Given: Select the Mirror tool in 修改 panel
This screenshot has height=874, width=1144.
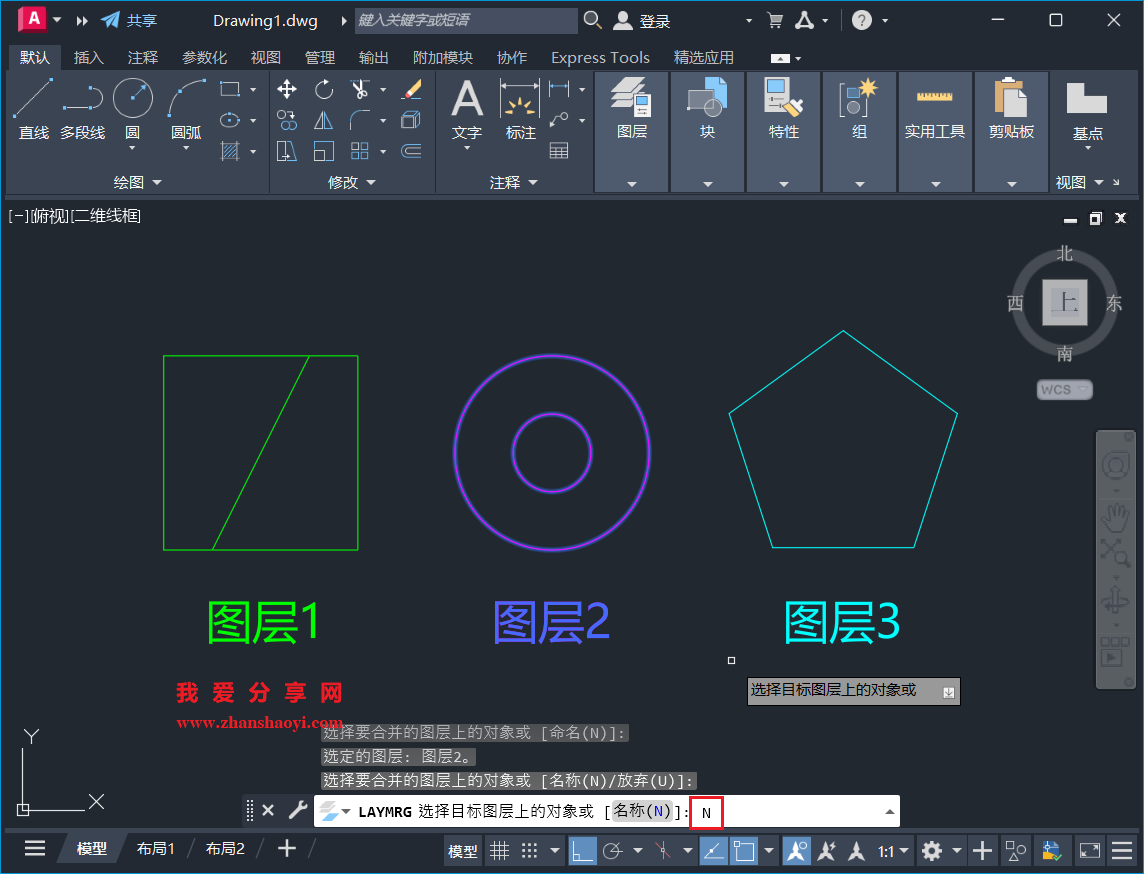Looking at the screenshot, I should 323,120.
